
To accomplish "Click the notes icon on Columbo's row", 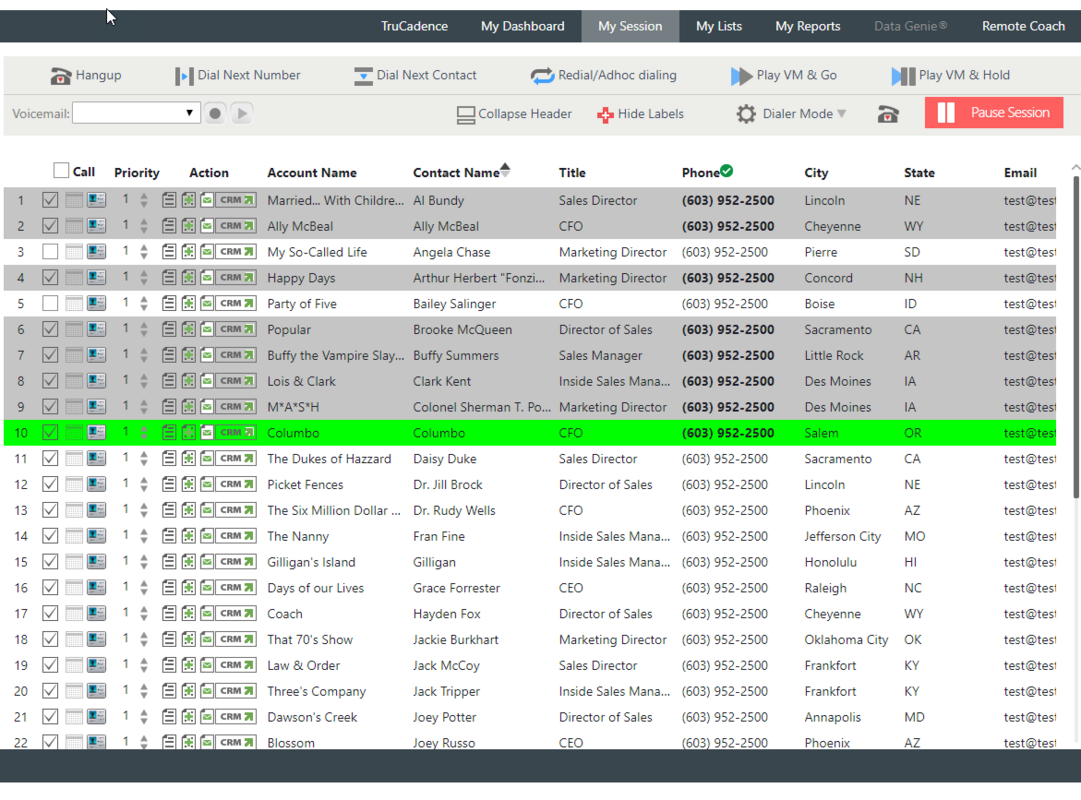I will click(x=169, y=432).
